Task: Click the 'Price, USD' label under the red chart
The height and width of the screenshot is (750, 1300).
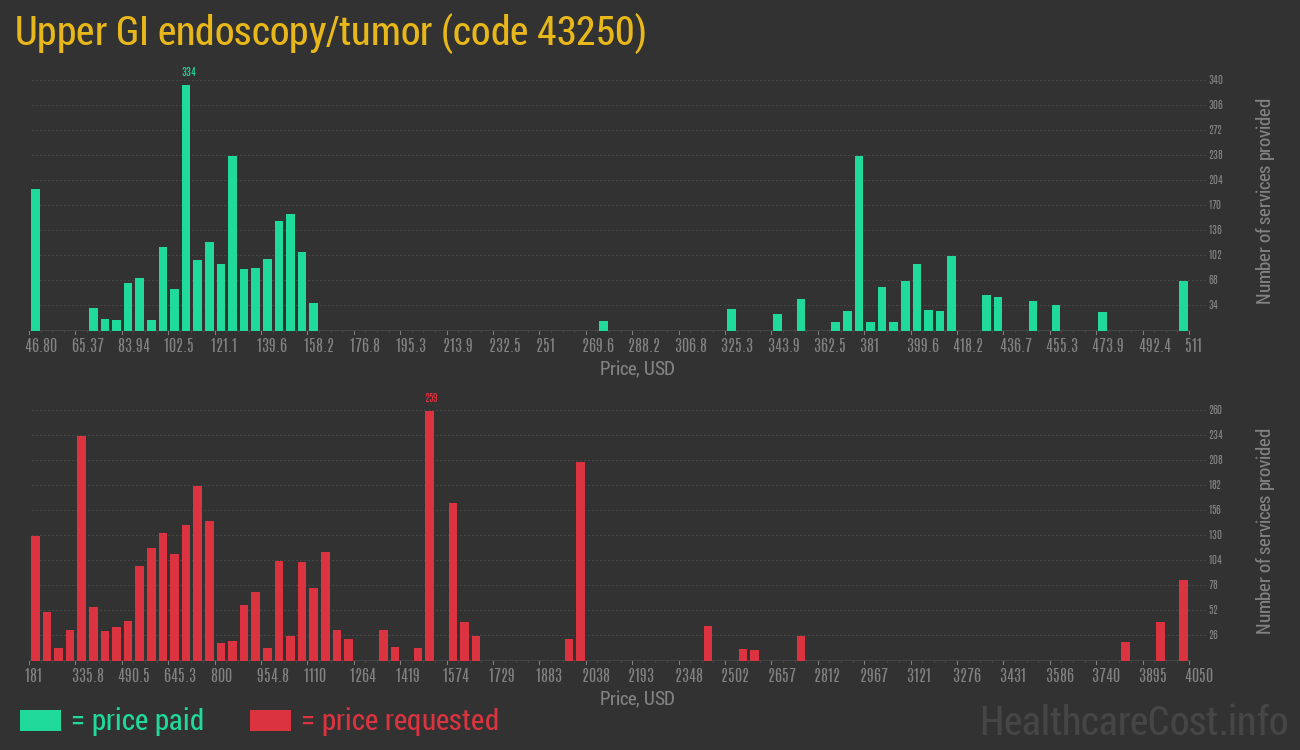Action: point(637,698)
